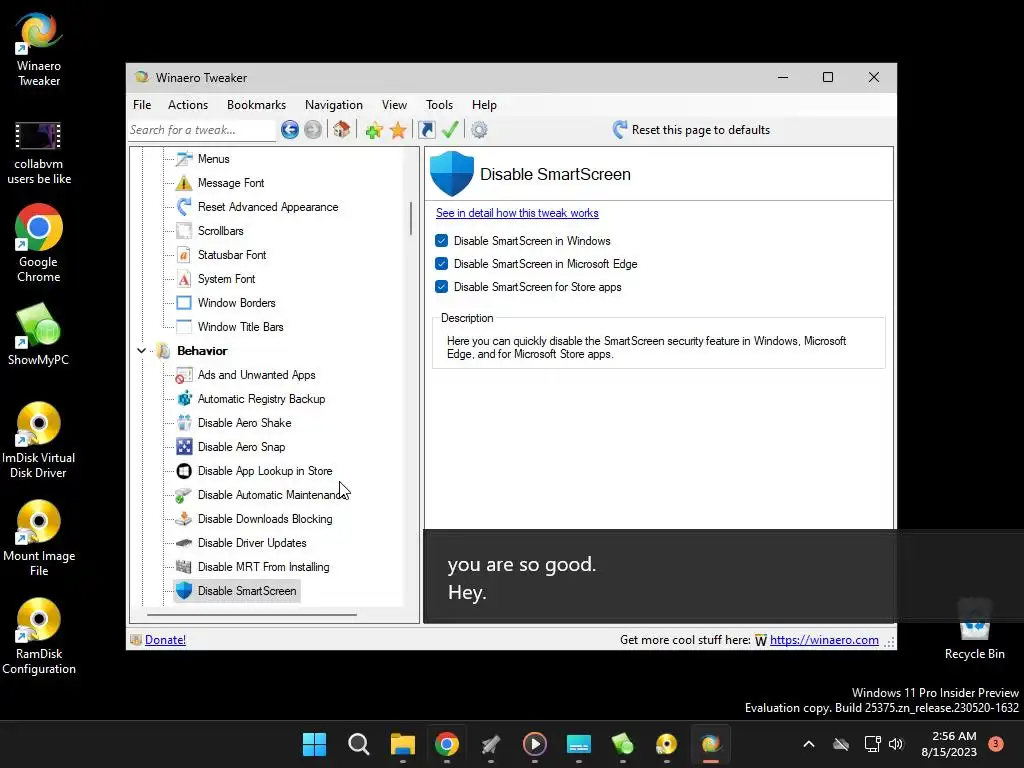Open the View menu

pos(394,105)
